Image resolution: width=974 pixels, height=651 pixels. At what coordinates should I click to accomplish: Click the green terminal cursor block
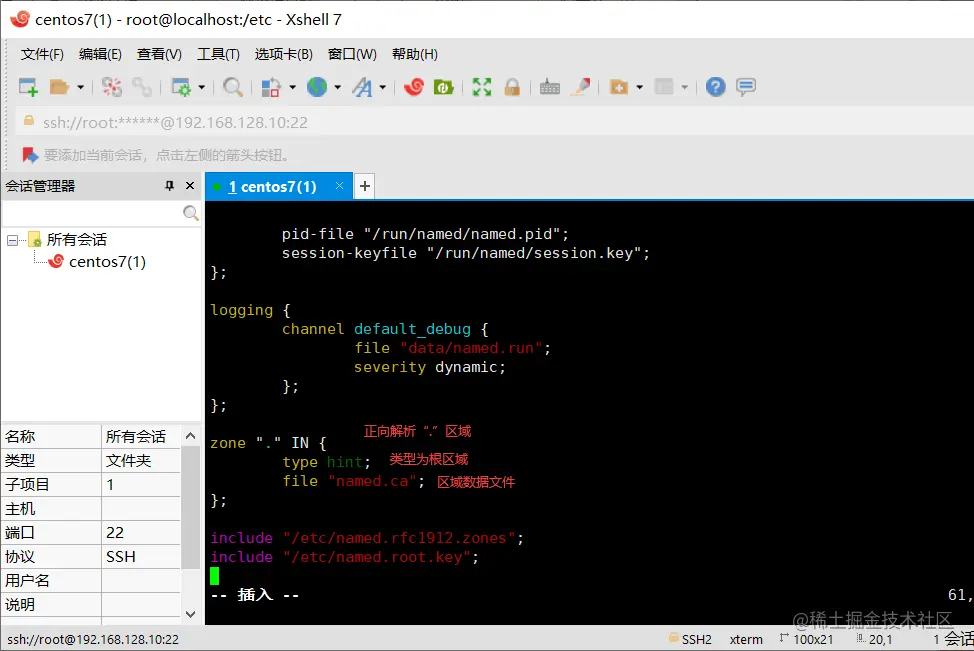214,576
